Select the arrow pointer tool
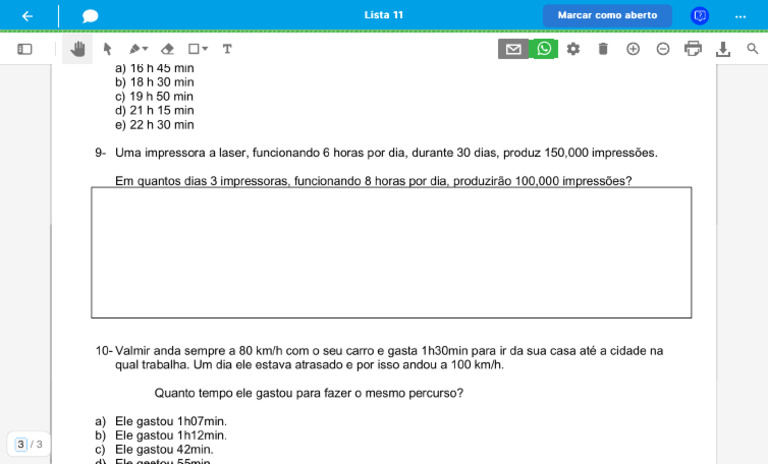 (x=107, y=49)
